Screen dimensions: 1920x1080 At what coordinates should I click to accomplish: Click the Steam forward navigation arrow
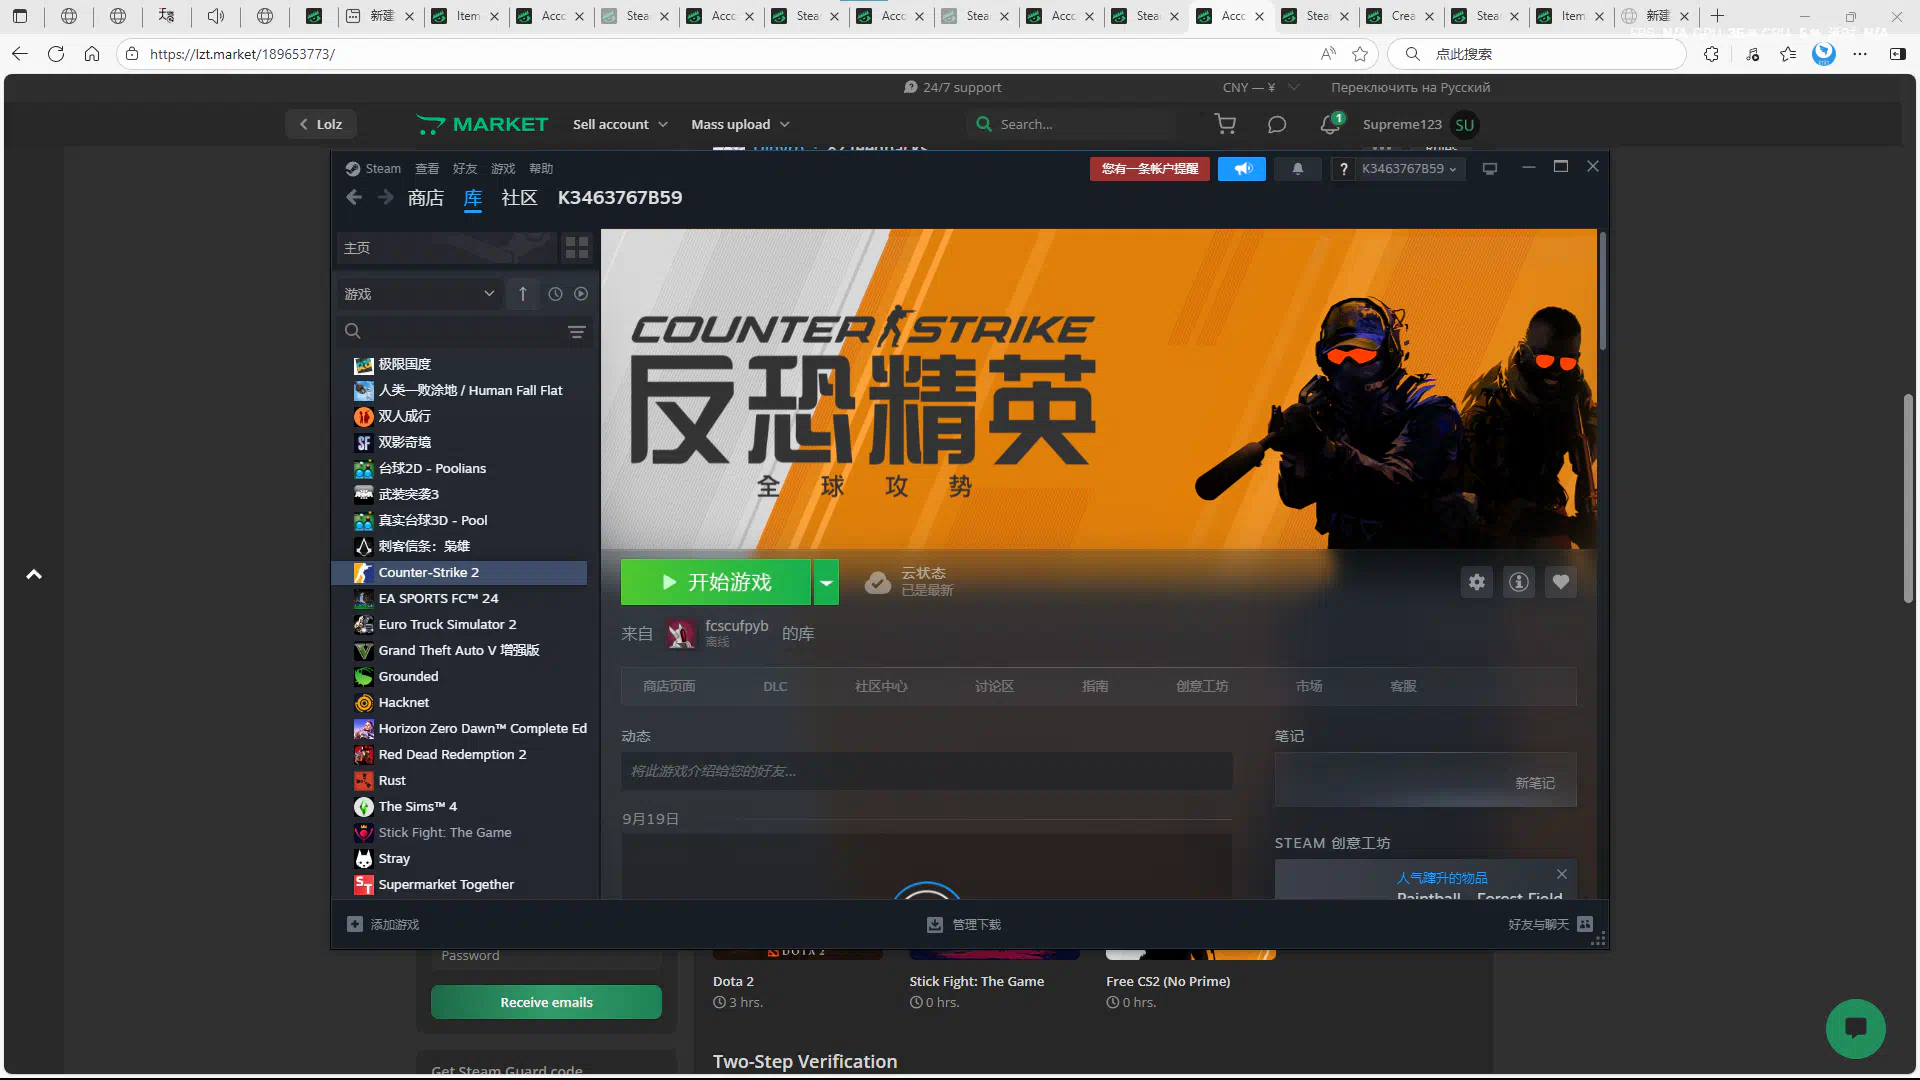coord(385,197)
